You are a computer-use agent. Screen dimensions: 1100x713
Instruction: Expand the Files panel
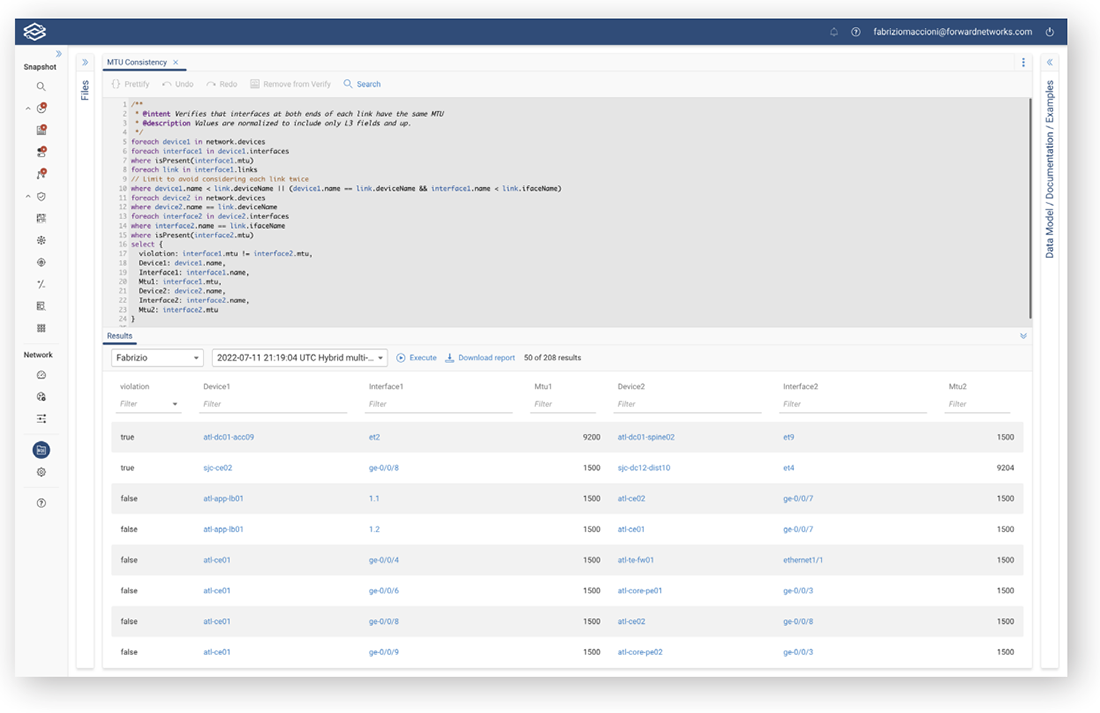click(x=85, y=62)
